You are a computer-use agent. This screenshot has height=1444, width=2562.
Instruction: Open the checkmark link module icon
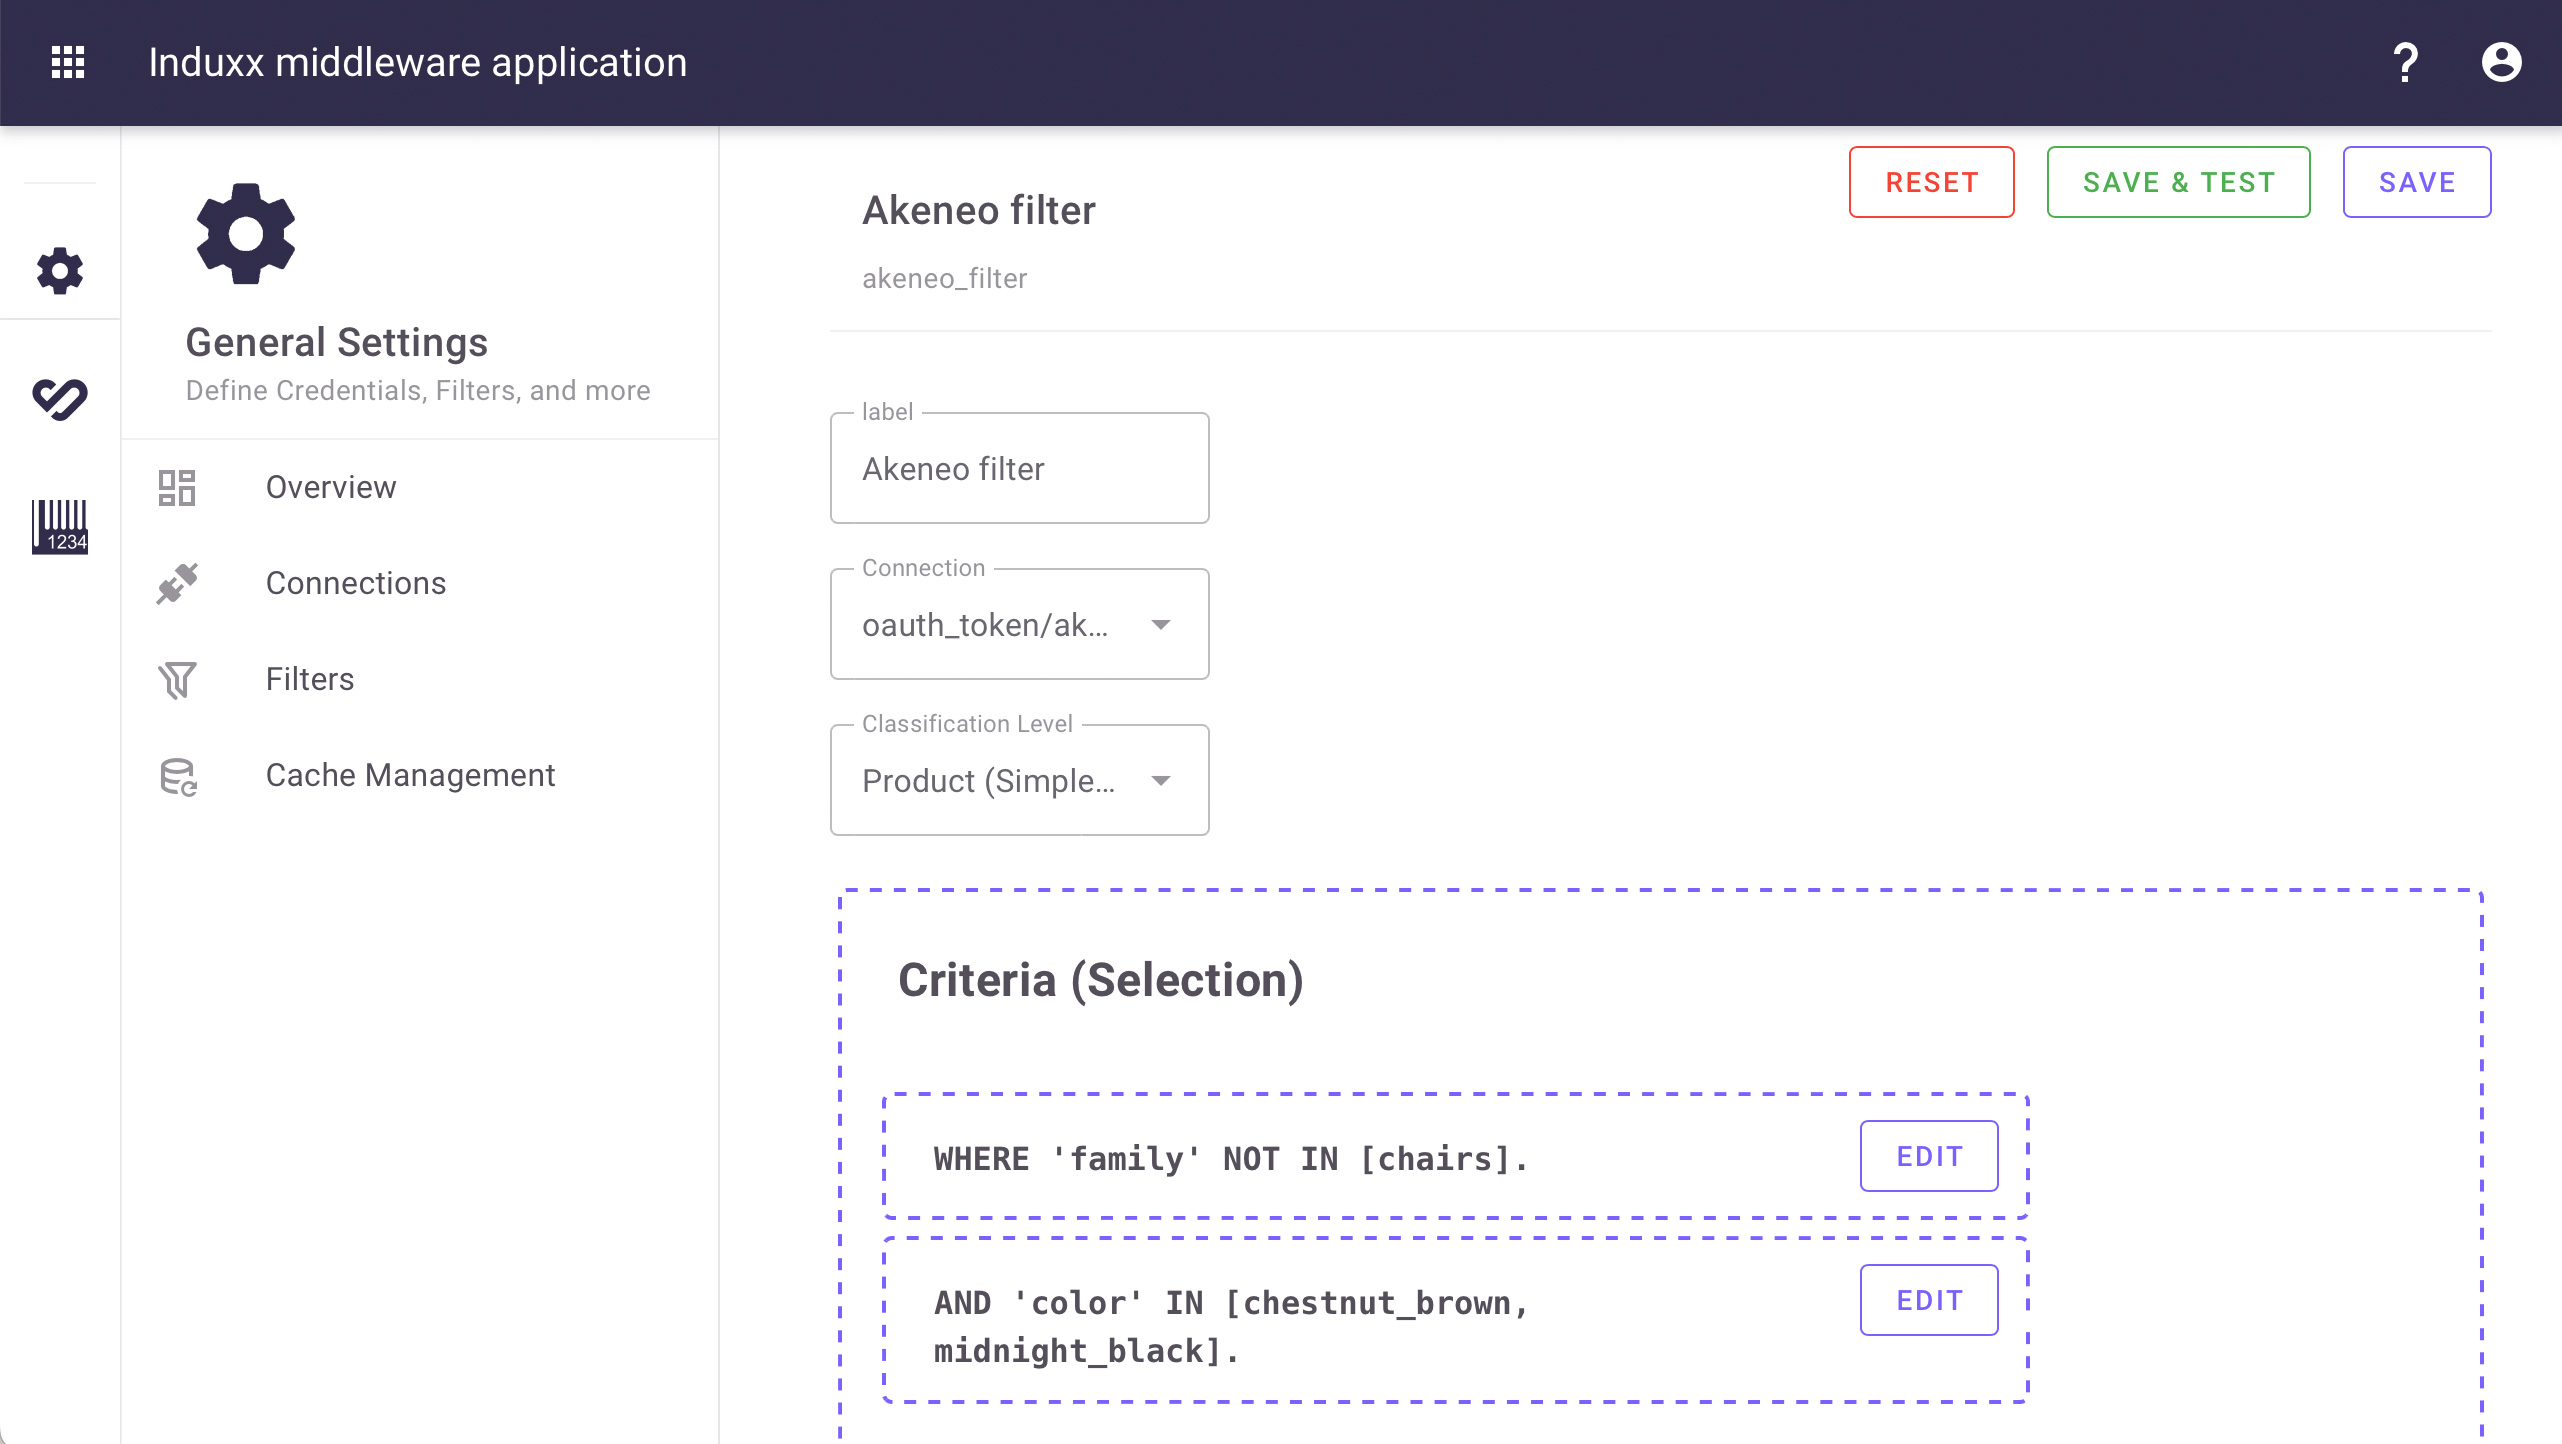[60, 398]
